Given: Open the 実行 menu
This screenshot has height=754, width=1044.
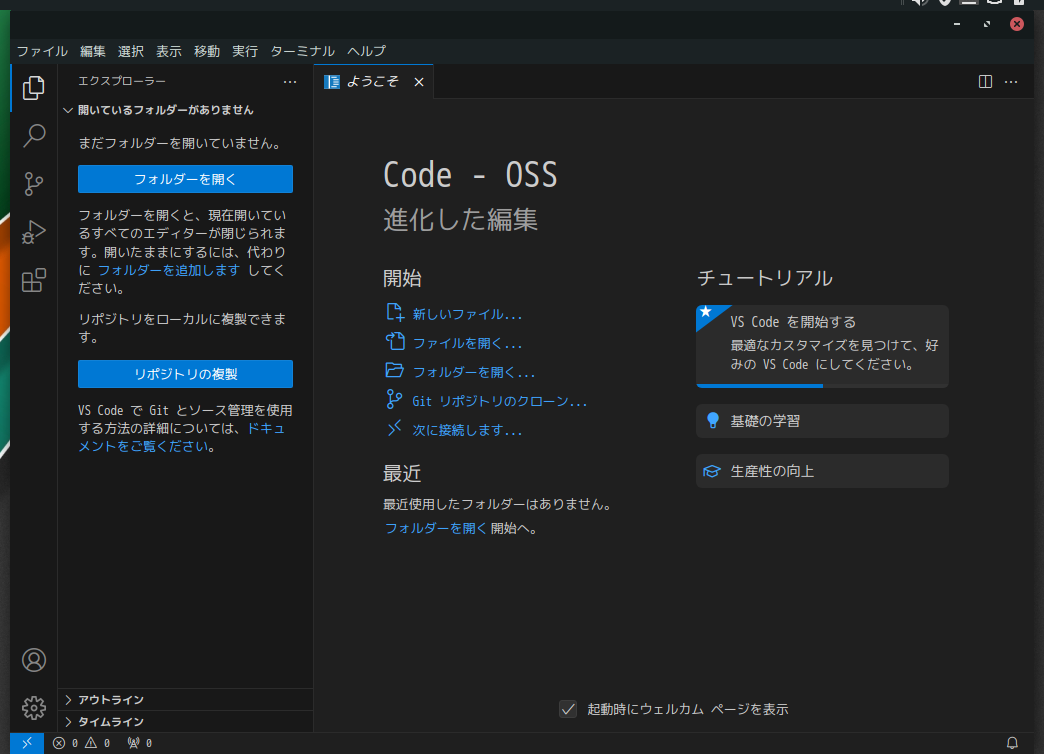Looking at the screenshot, I should (245, 51).
